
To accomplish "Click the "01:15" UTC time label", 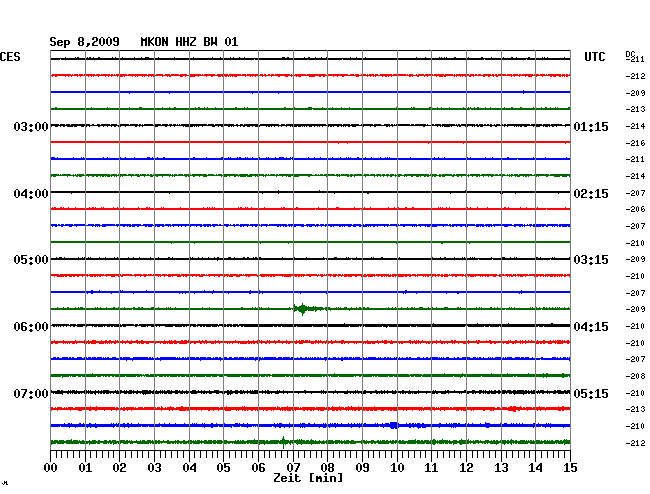I will tap(591, 126).
